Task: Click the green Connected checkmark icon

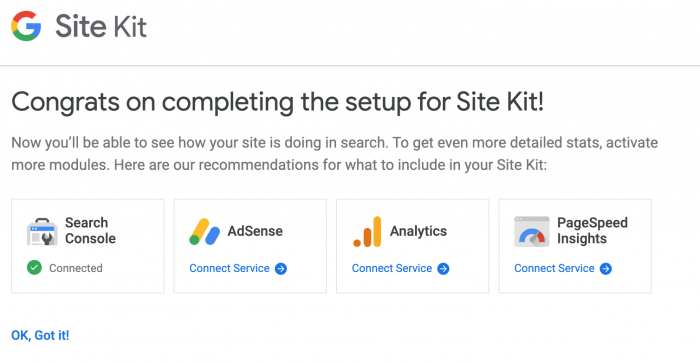Action: click(x=34, y=268)
